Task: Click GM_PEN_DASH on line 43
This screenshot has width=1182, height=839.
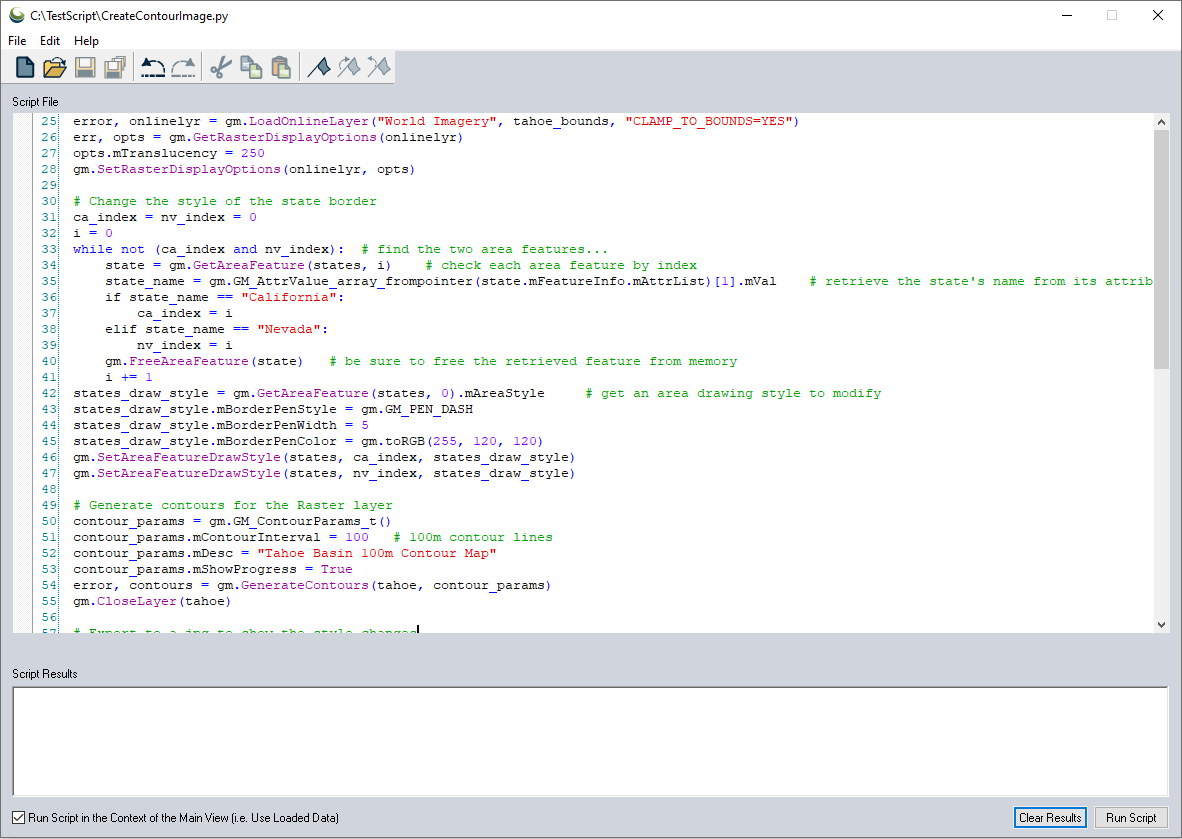Action: pos(429,409)
